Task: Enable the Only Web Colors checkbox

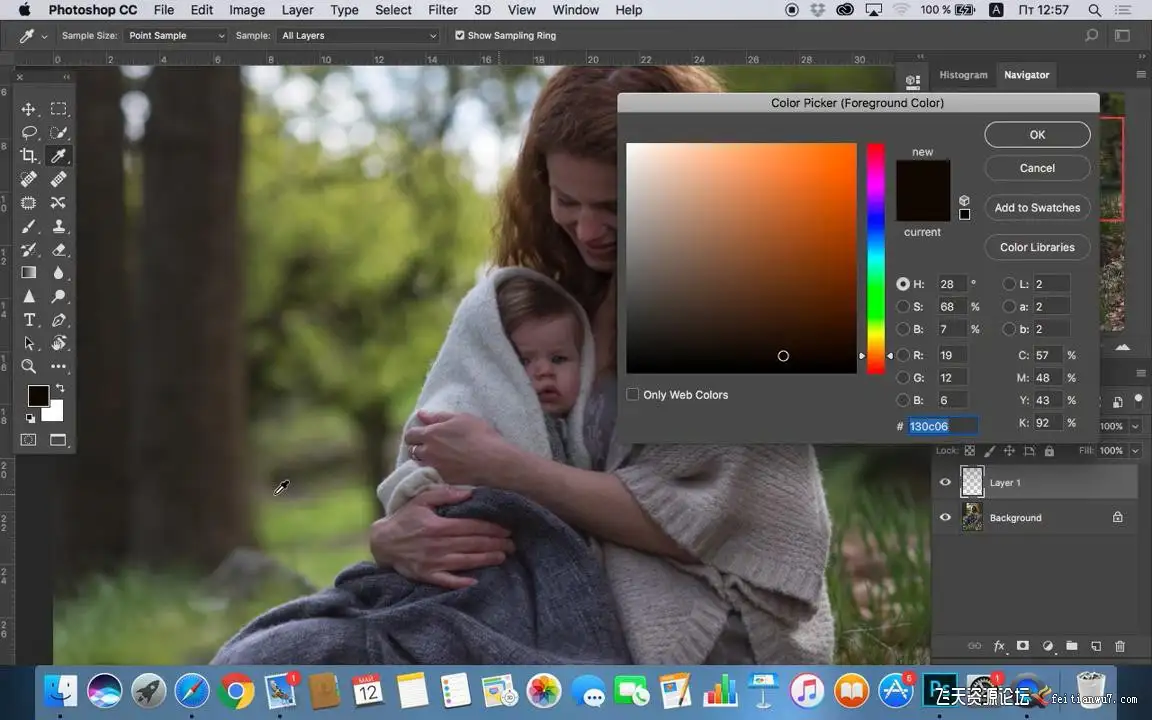Action: pos(632,395)
